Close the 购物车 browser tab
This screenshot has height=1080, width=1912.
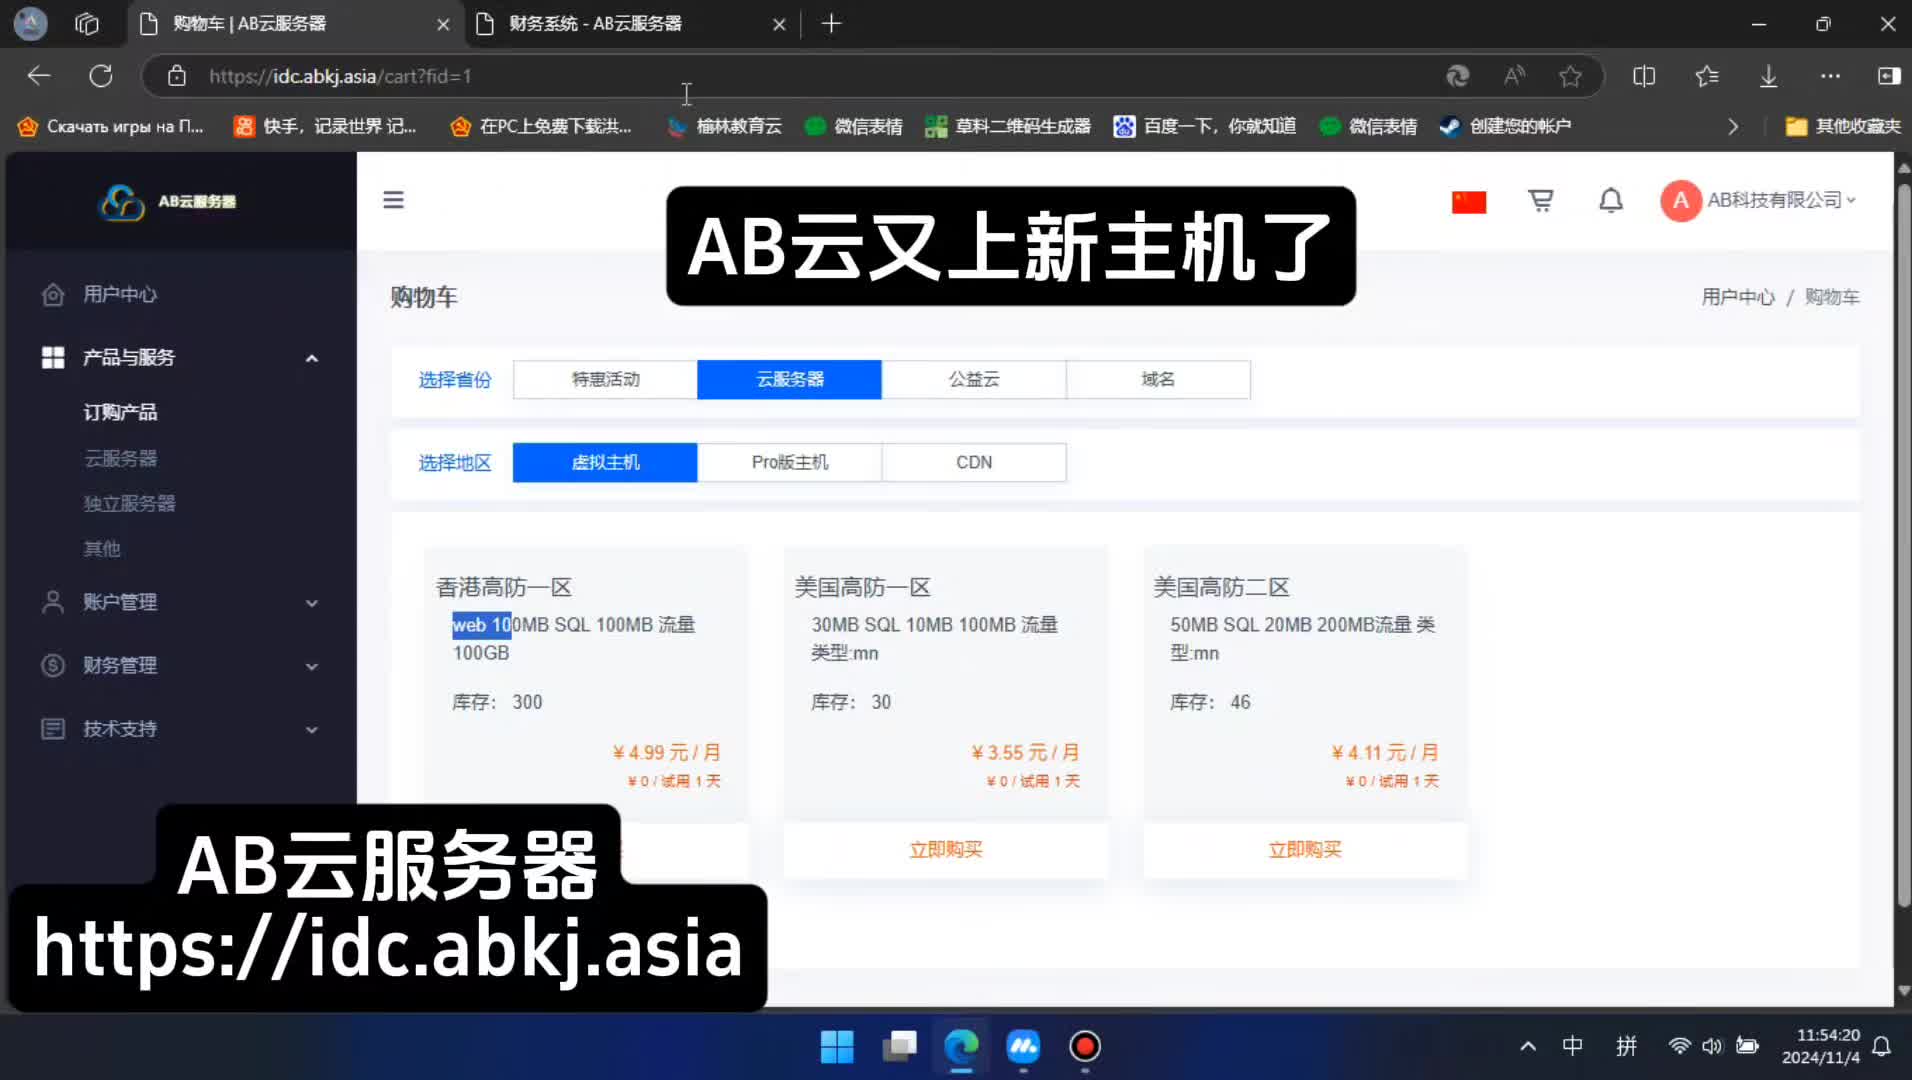click(443, 24)
